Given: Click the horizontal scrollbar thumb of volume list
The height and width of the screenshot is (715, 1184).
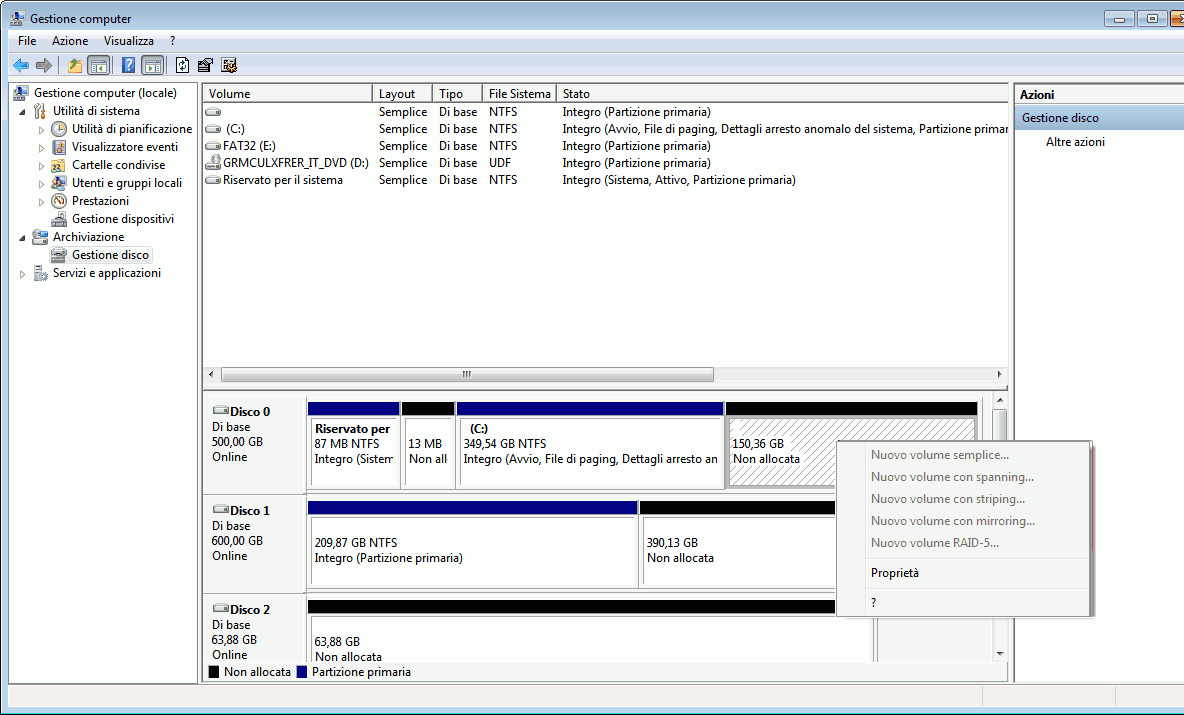Looking at the screenshot, I should (x=467, y=374).
